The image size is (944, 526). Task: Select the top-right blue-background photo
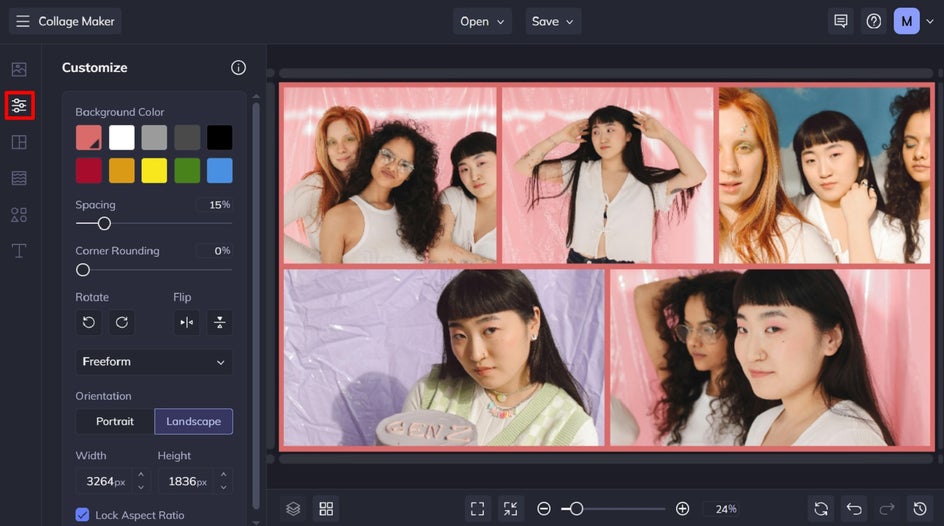pos(824,175)
